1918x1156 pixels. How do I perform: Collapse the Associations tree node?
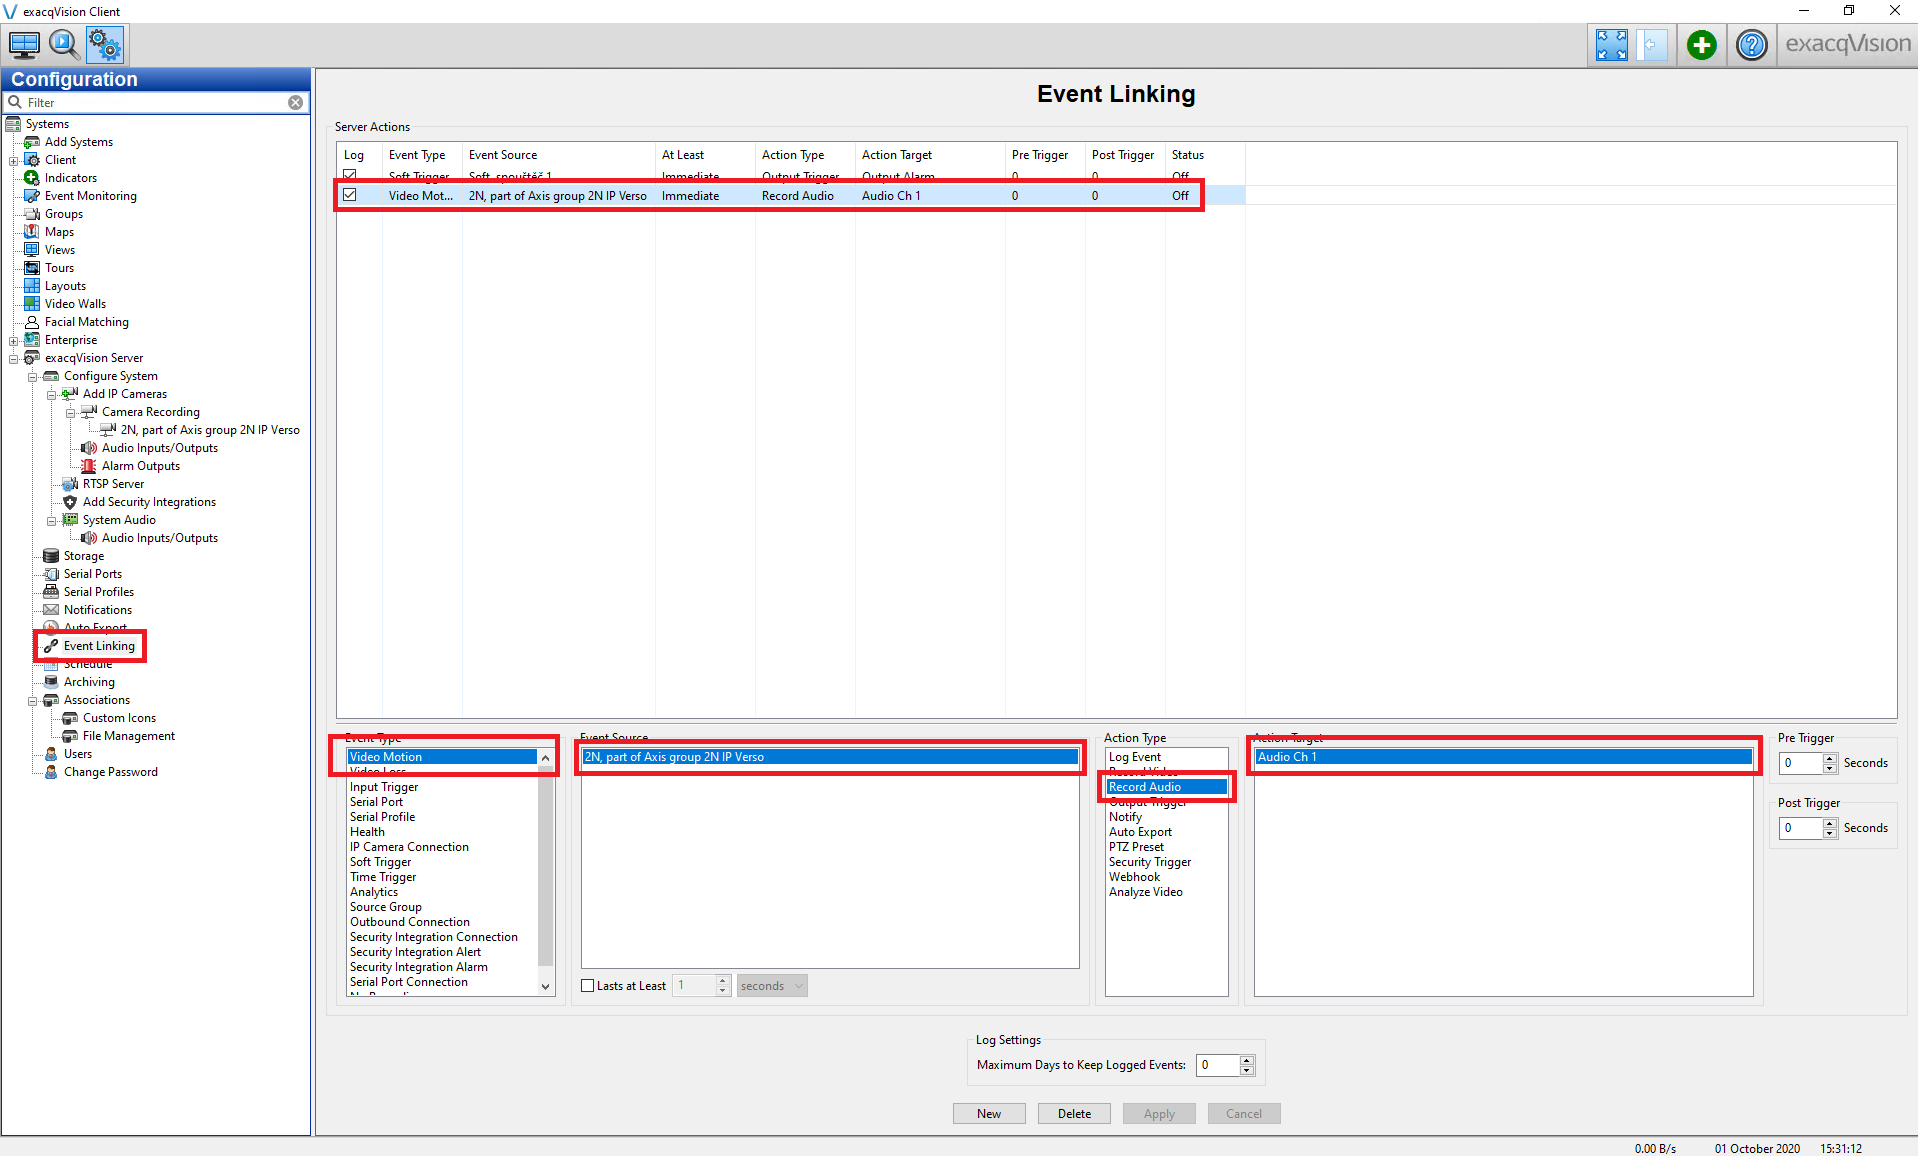33,700
